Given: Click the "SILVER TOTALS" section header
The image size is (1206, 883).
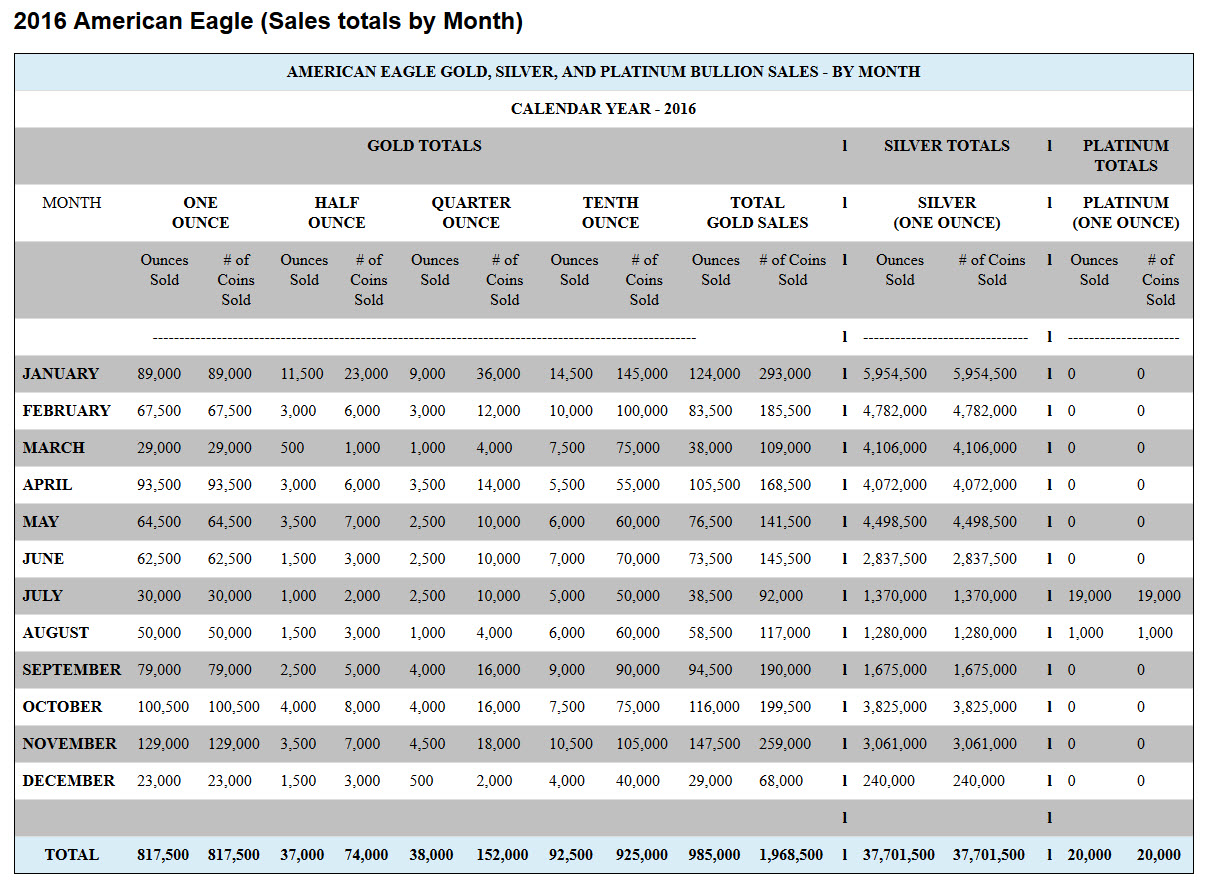Looking at the screenshot, I should pyautogui.click(x=946, y=146).
